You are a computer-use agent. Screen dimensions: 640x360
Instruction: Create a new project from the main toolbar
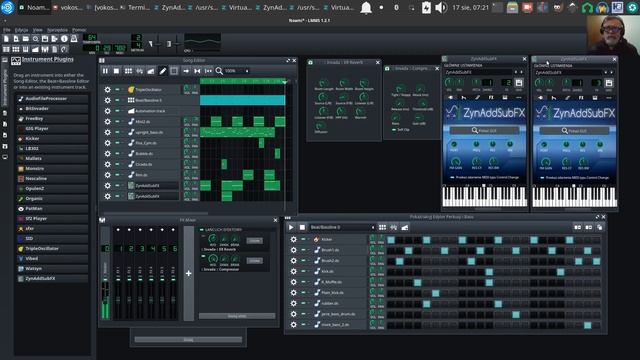coord(6,39)
